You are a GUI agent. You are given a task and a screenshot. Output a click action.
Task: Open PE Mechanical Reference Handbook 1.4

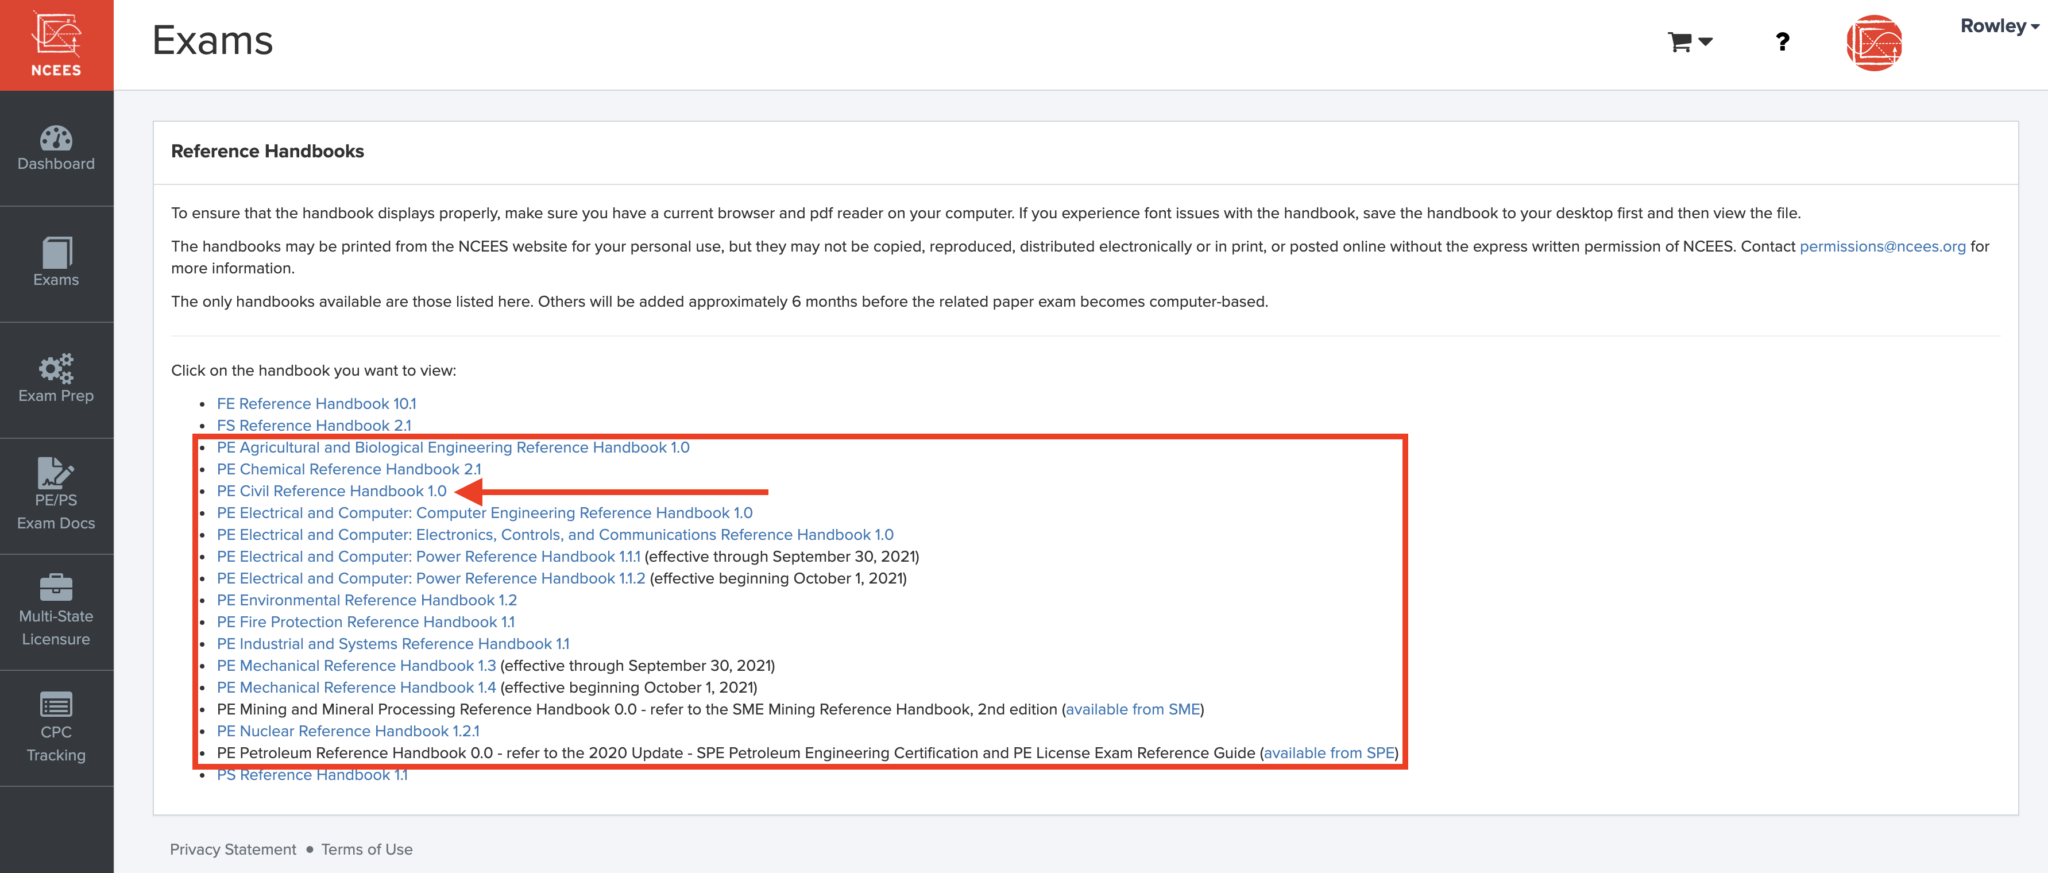click(356, 688)
